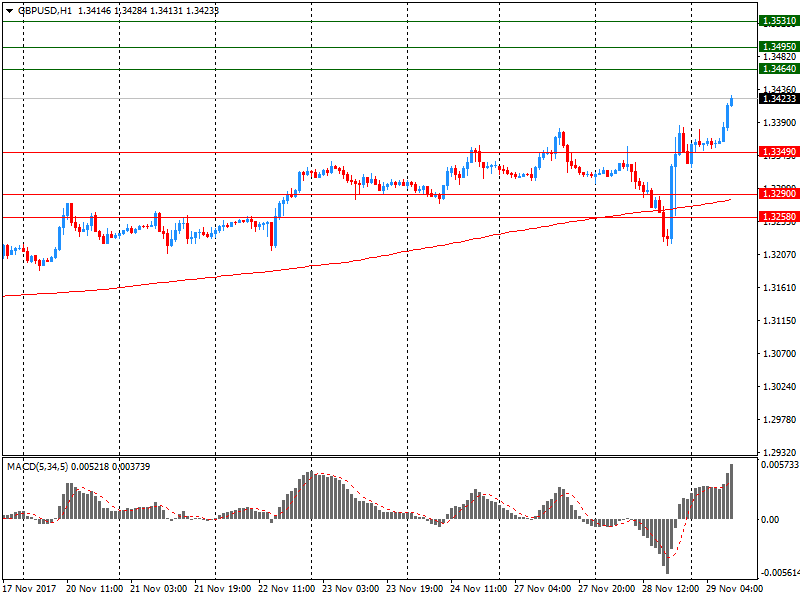Click the 20 Nov 11:00 time label
Image resolution: width=800 pixels, height=600 pixels.
94,589
